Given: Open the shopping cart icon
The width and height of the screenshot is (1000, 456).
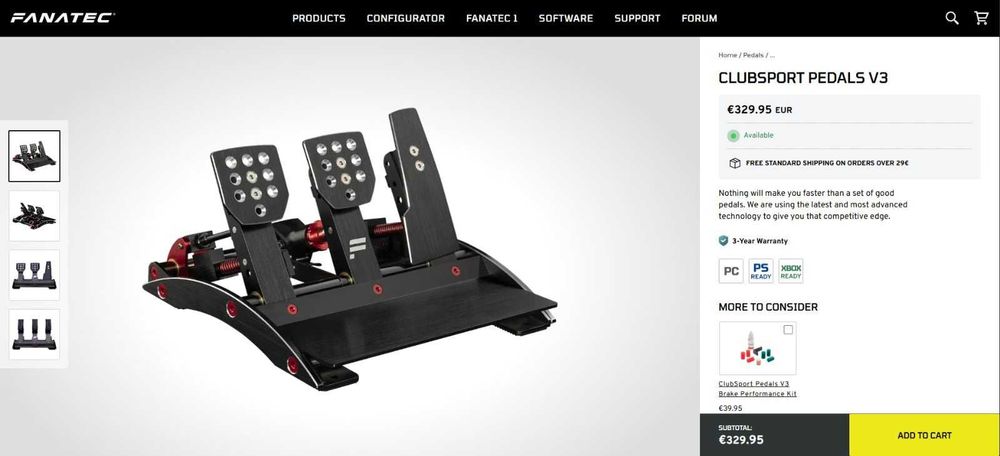Looking at the screenshot, I should [x=982, y=18].
